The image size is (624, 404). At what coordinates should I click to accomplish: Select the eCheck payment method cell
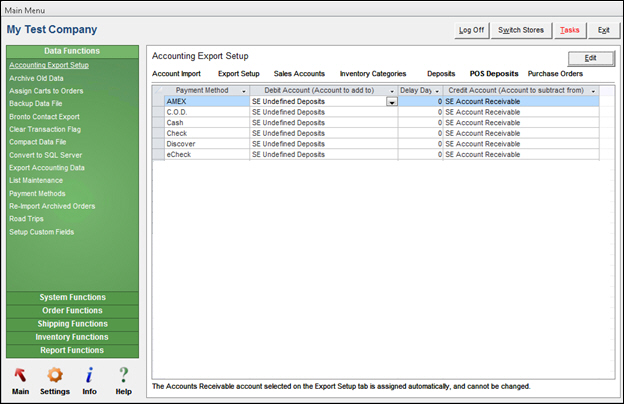point(207,154)
